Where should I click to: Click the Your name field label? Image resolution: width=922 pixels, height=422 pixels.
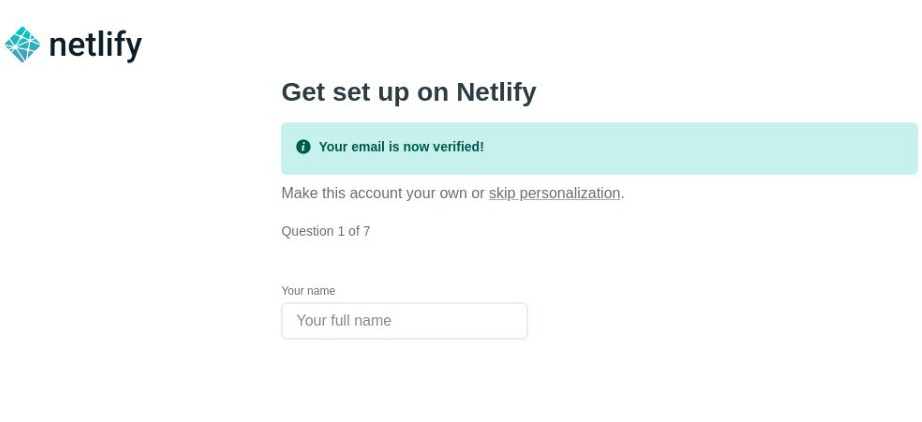(x=308, y=291)
